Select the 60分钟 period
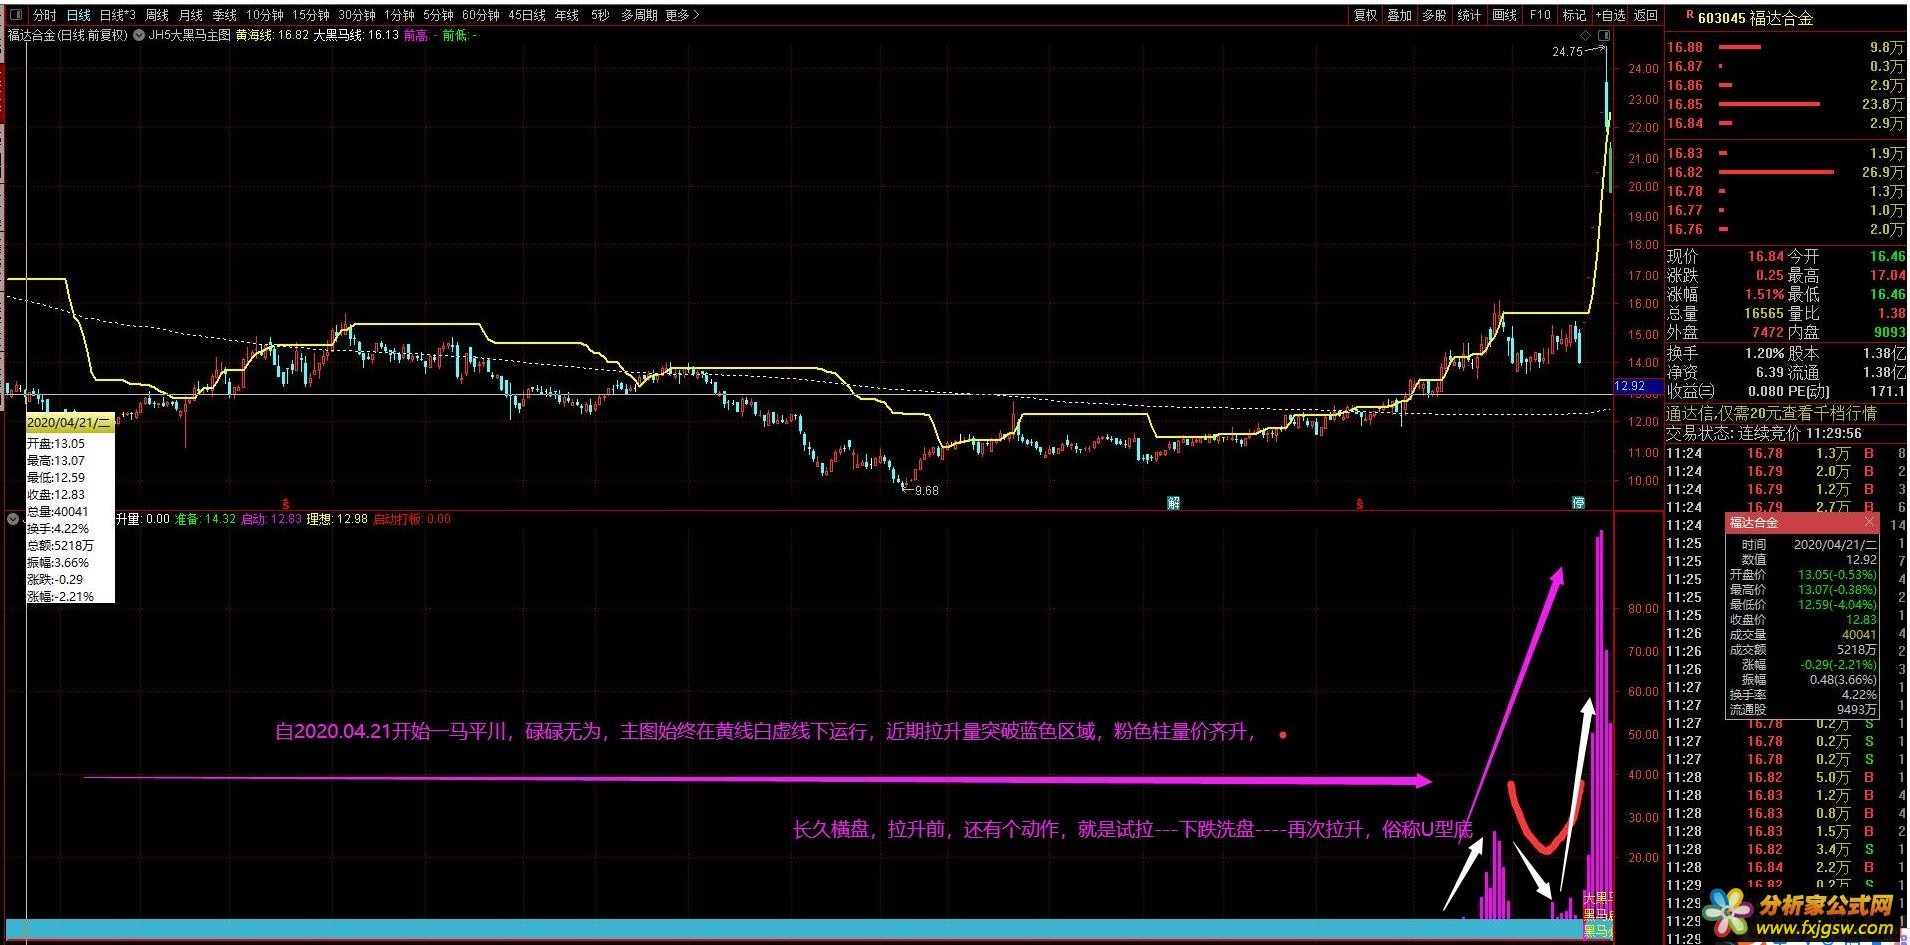The height and width of the screenshot is (945, 1910). point(481,15)
